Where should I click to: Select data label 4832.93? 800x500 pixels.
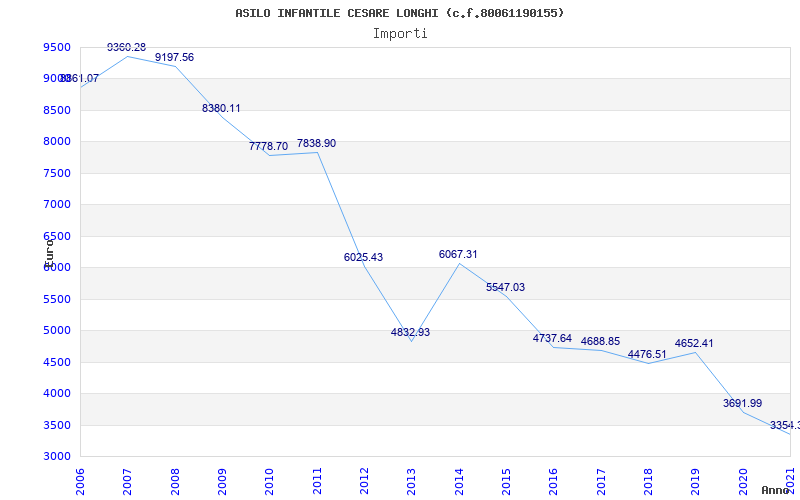click(410, 332)
